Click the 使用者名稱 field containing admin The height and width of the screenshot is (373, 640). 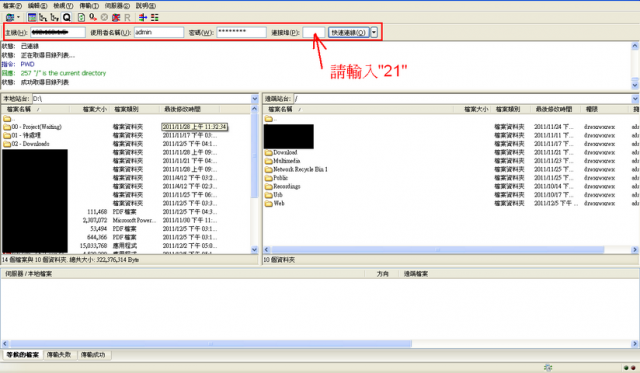pos(159,32)
